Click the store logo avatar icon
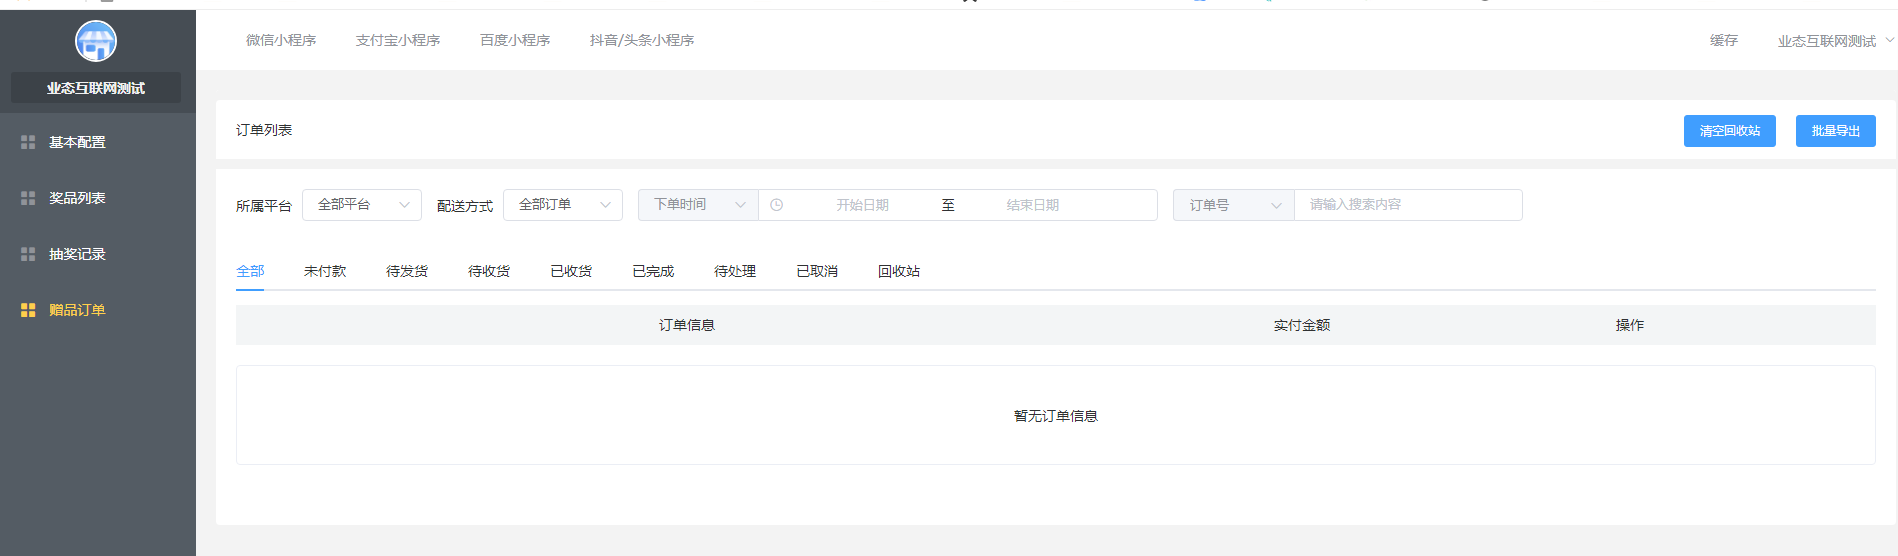Screen dimensions: 1898x556 pyautogui.click(x=96, y=41)
